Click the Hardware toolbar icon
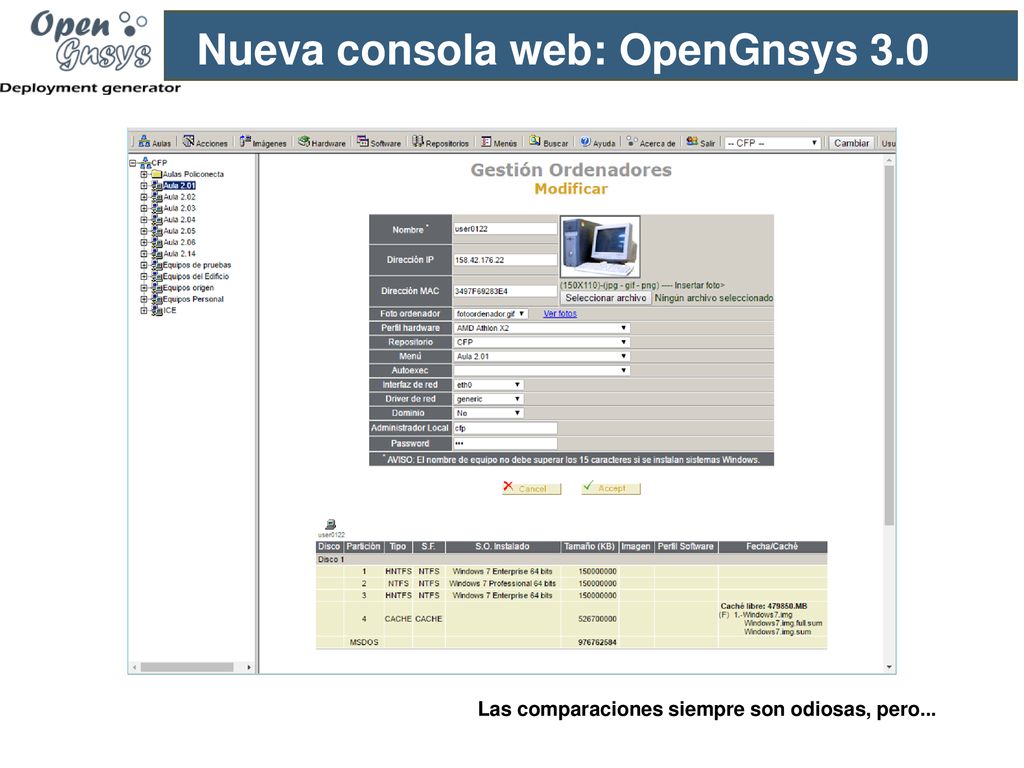The width and height of the screenshot is (1024, 768). (304, 141)
